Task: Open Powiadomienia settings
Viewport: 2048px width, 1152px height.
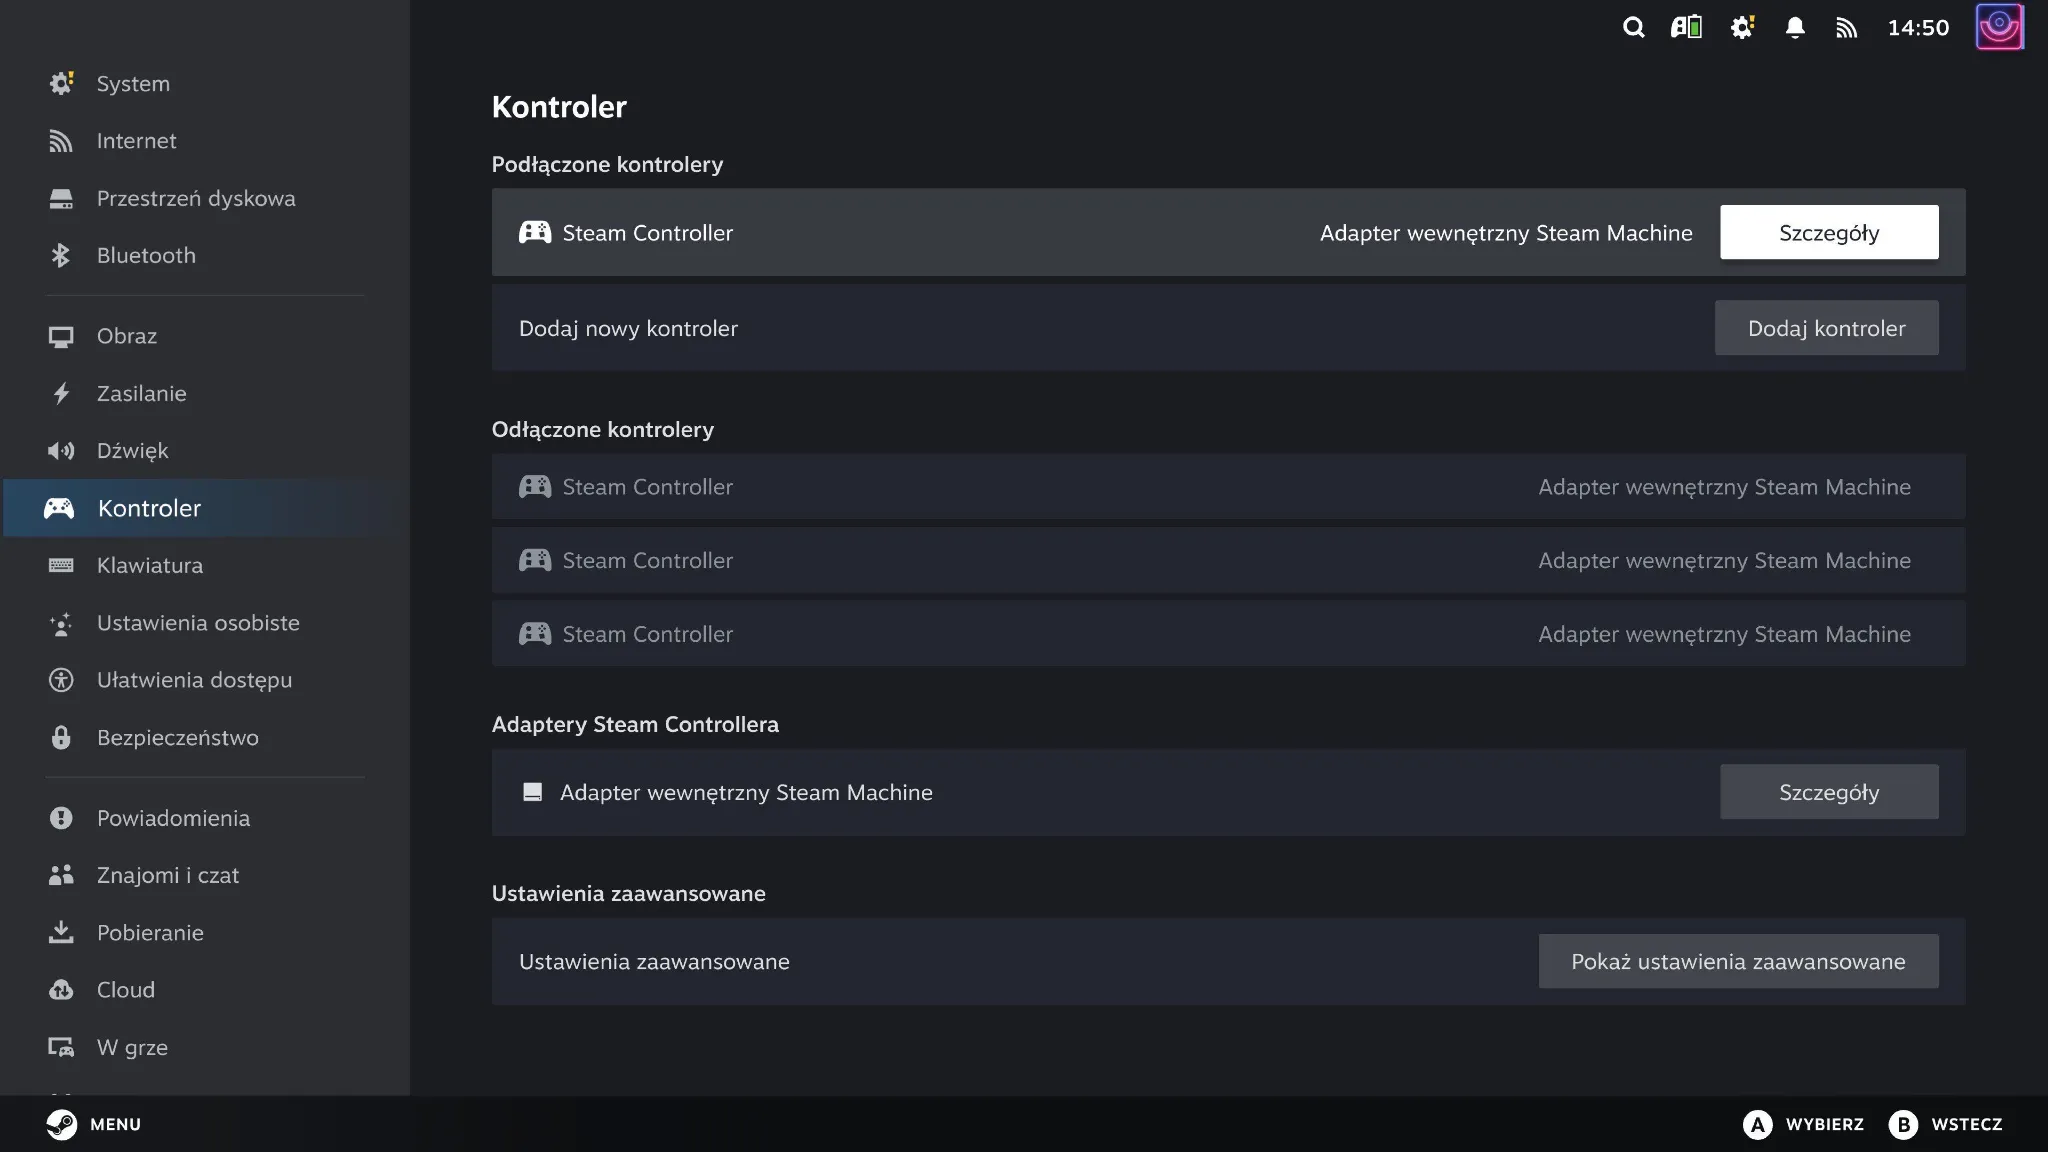Action: [205, 818]
